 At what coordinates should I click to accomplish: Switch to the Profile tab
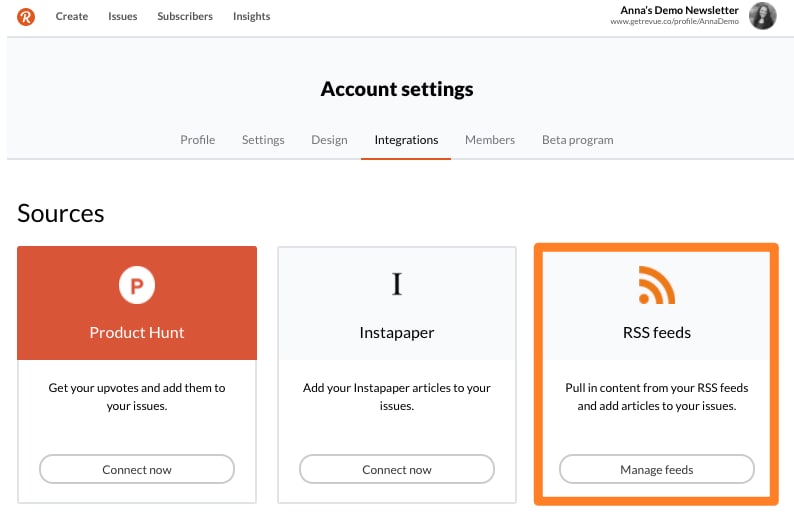tap(198, 140)
